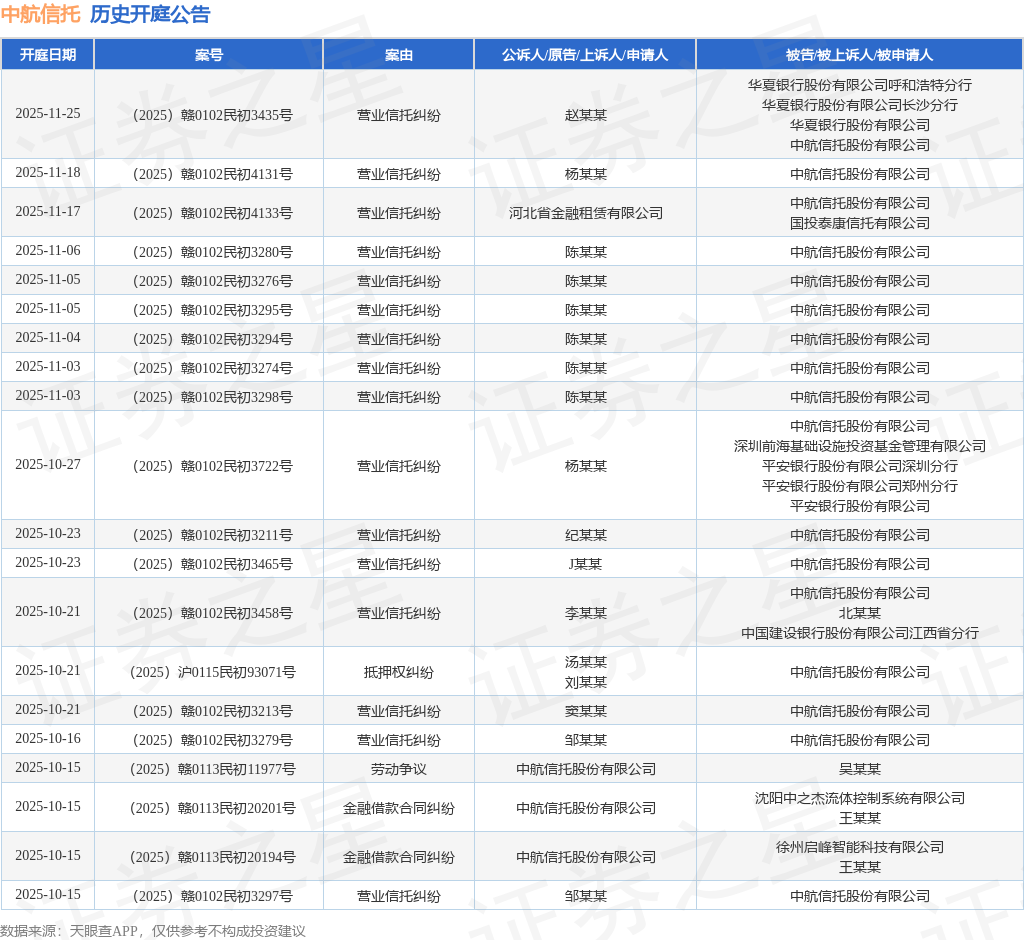Click plaintiff name 纪某某
The height and width of the screenshot is (940, 1024).
[586, 535]
